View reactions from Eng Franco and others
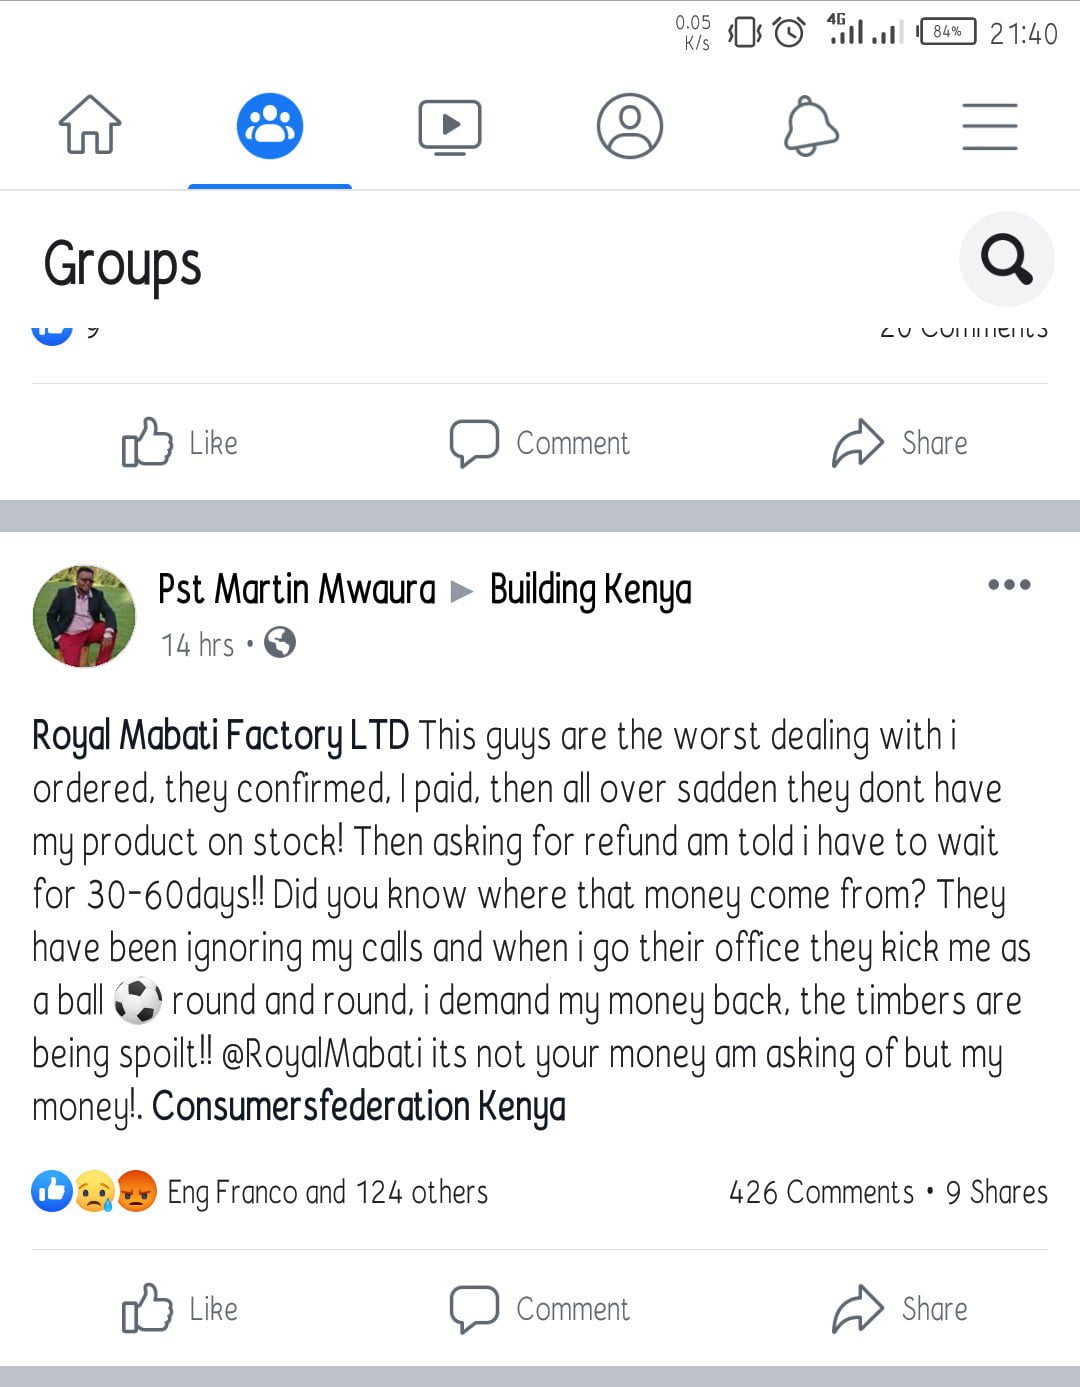 [x=327, y=1192]
